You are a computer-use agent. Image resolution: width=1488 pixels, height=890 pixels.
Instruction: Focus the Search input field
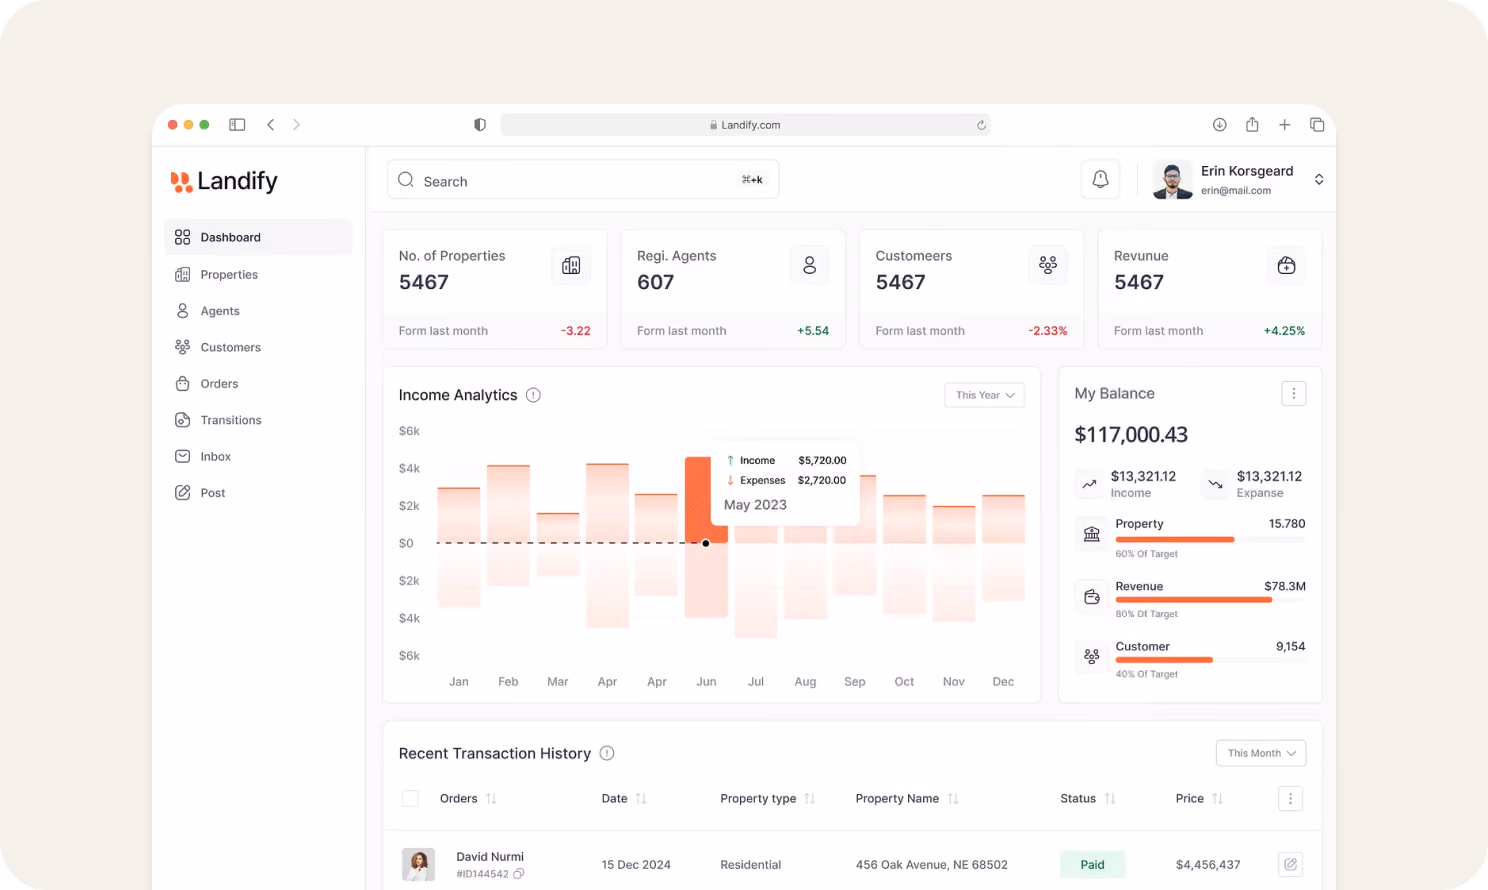(x=583, y=180)
